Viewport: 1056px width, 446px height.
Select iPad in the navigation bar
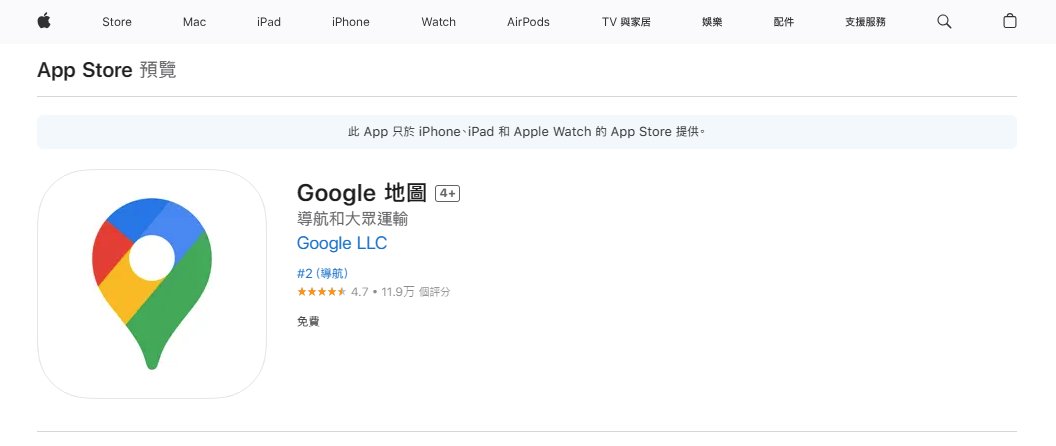tap(269, 22)
